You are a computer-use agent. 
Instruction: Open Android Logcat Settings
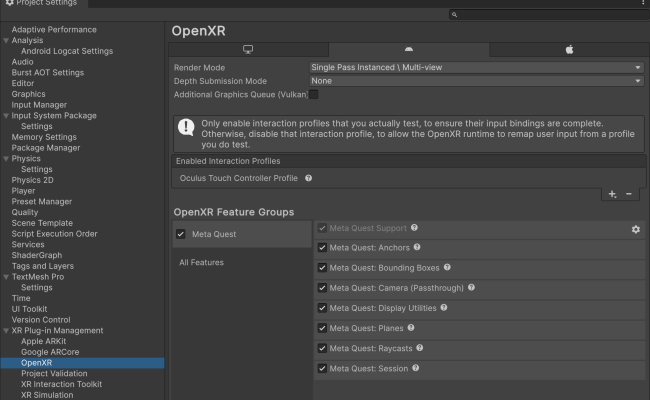67,51
